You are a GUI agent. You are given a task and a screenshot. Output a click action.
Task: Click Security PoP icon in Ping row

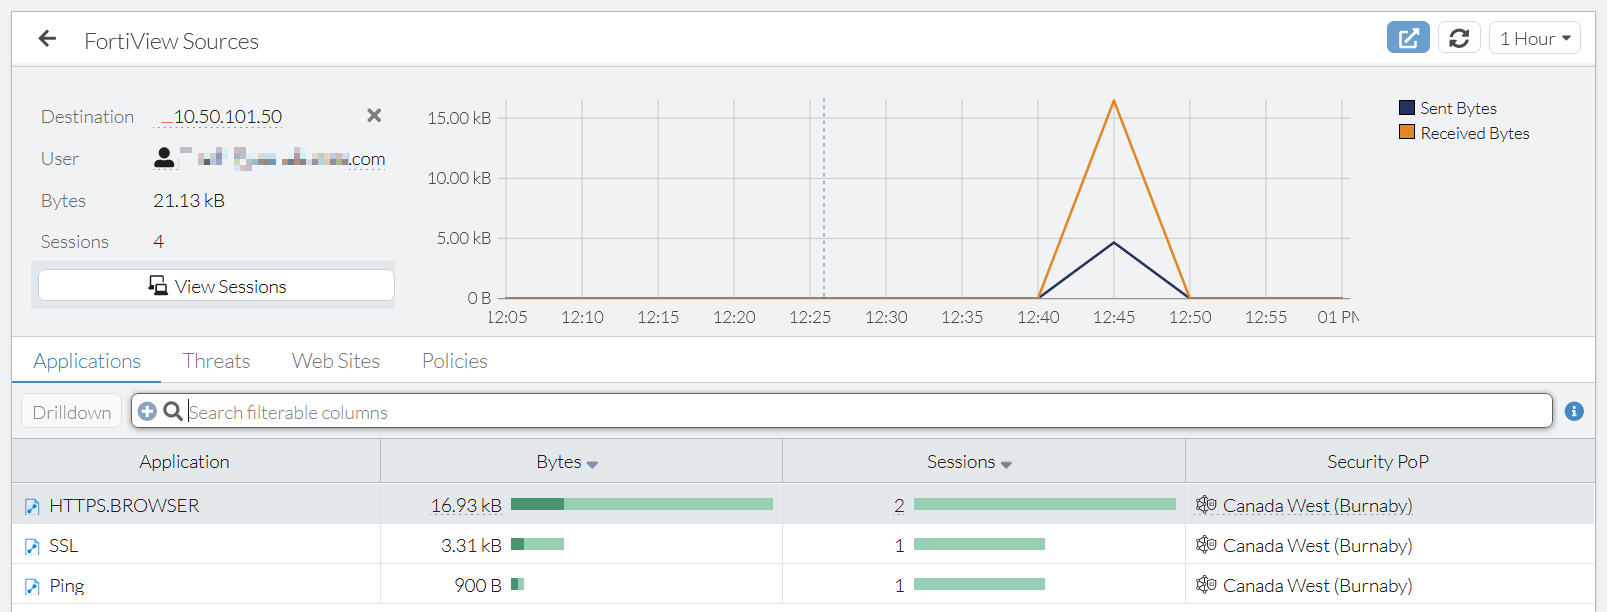pyautogui.click(x=1206, y=584)
